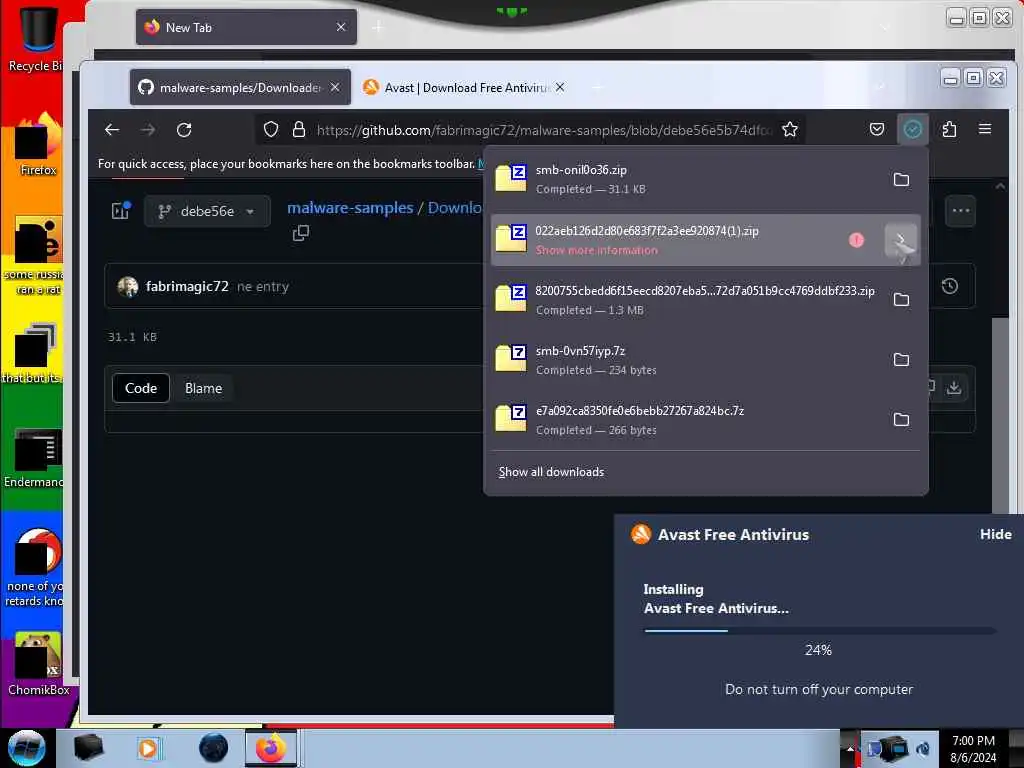The height and width of the screenshot is (768, 1024).
Task: Open Recycle Bin desktop icon
Action: (36, 37)
